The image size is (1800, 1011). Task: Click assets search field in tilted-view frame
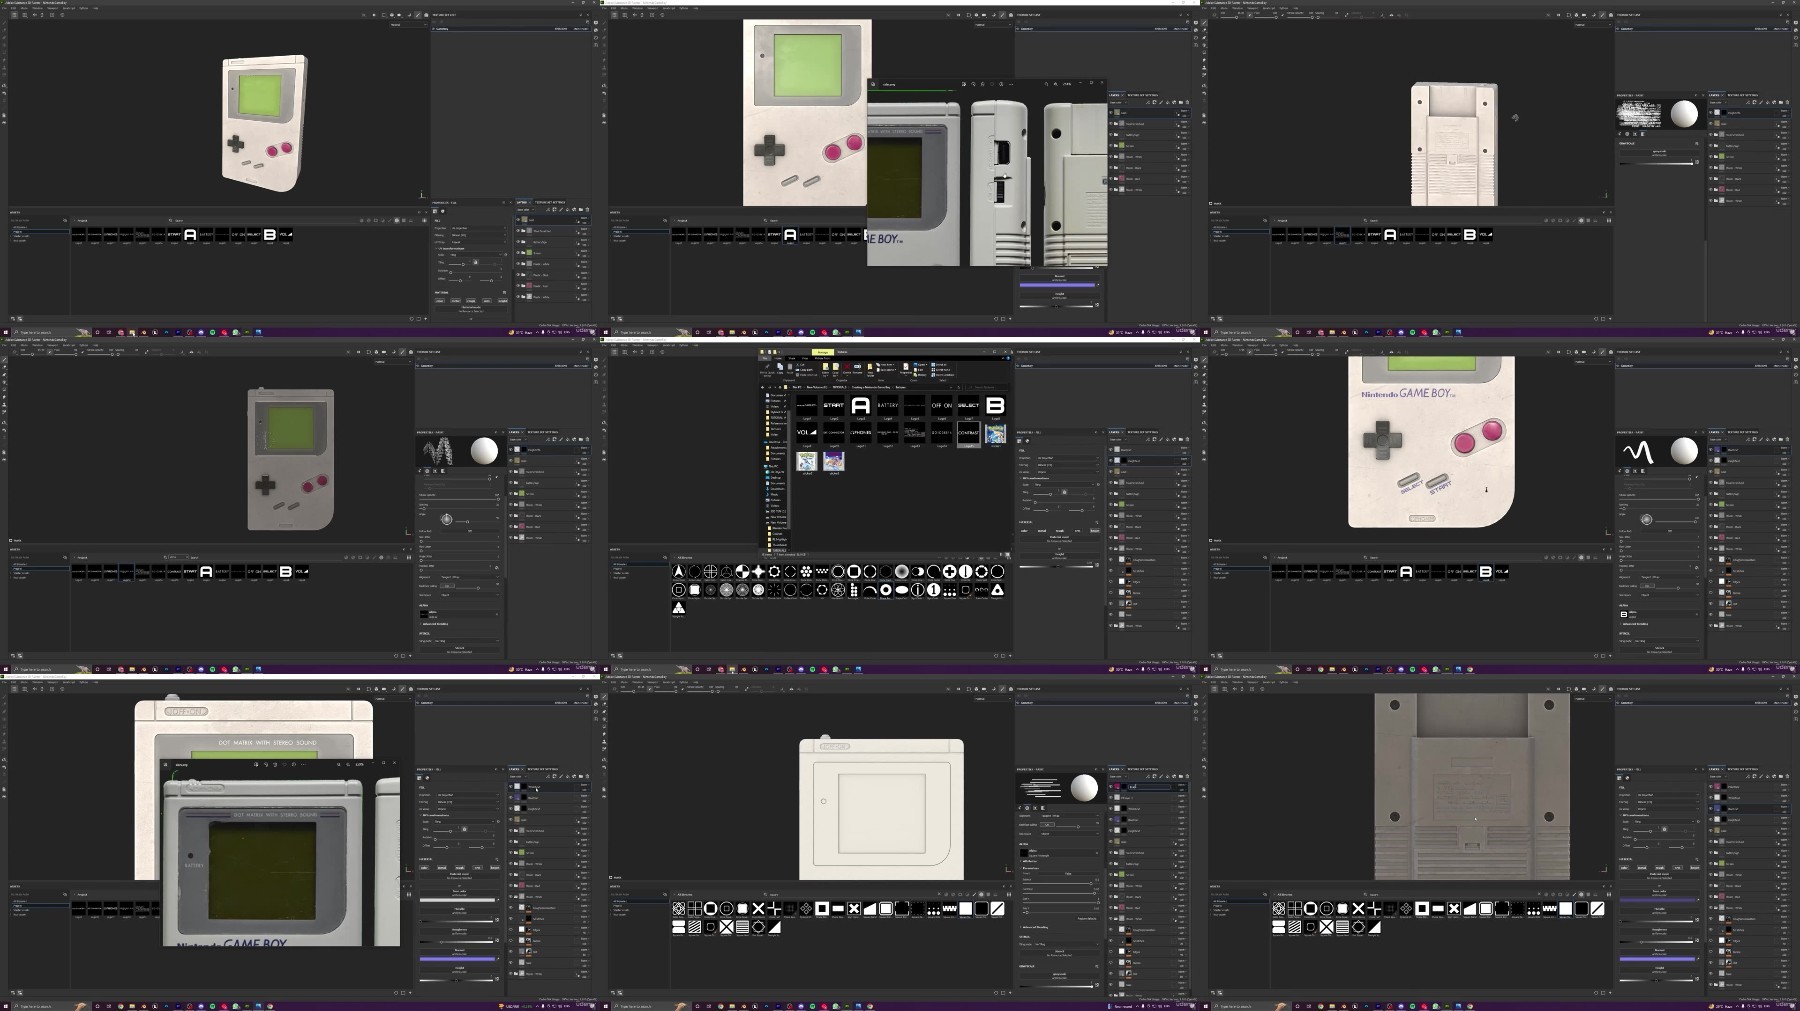click(265, 220)
